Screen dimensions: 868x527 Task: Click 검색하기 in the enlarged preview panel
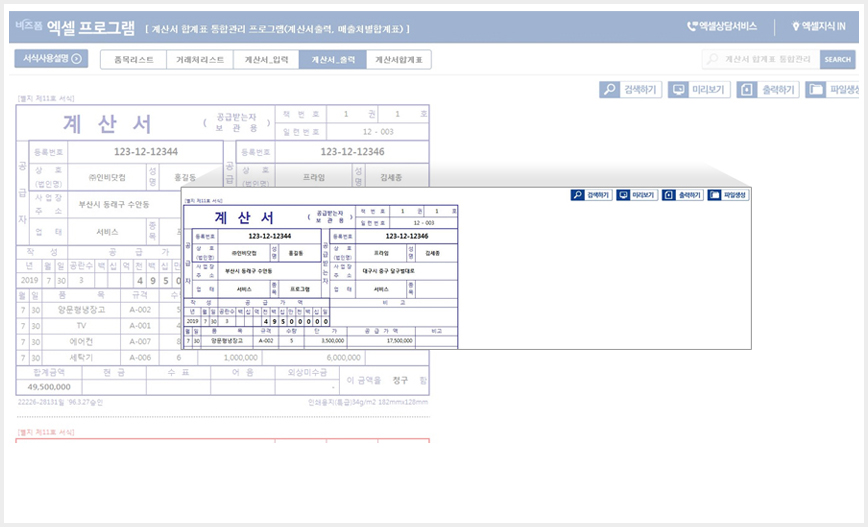[591, 195]
